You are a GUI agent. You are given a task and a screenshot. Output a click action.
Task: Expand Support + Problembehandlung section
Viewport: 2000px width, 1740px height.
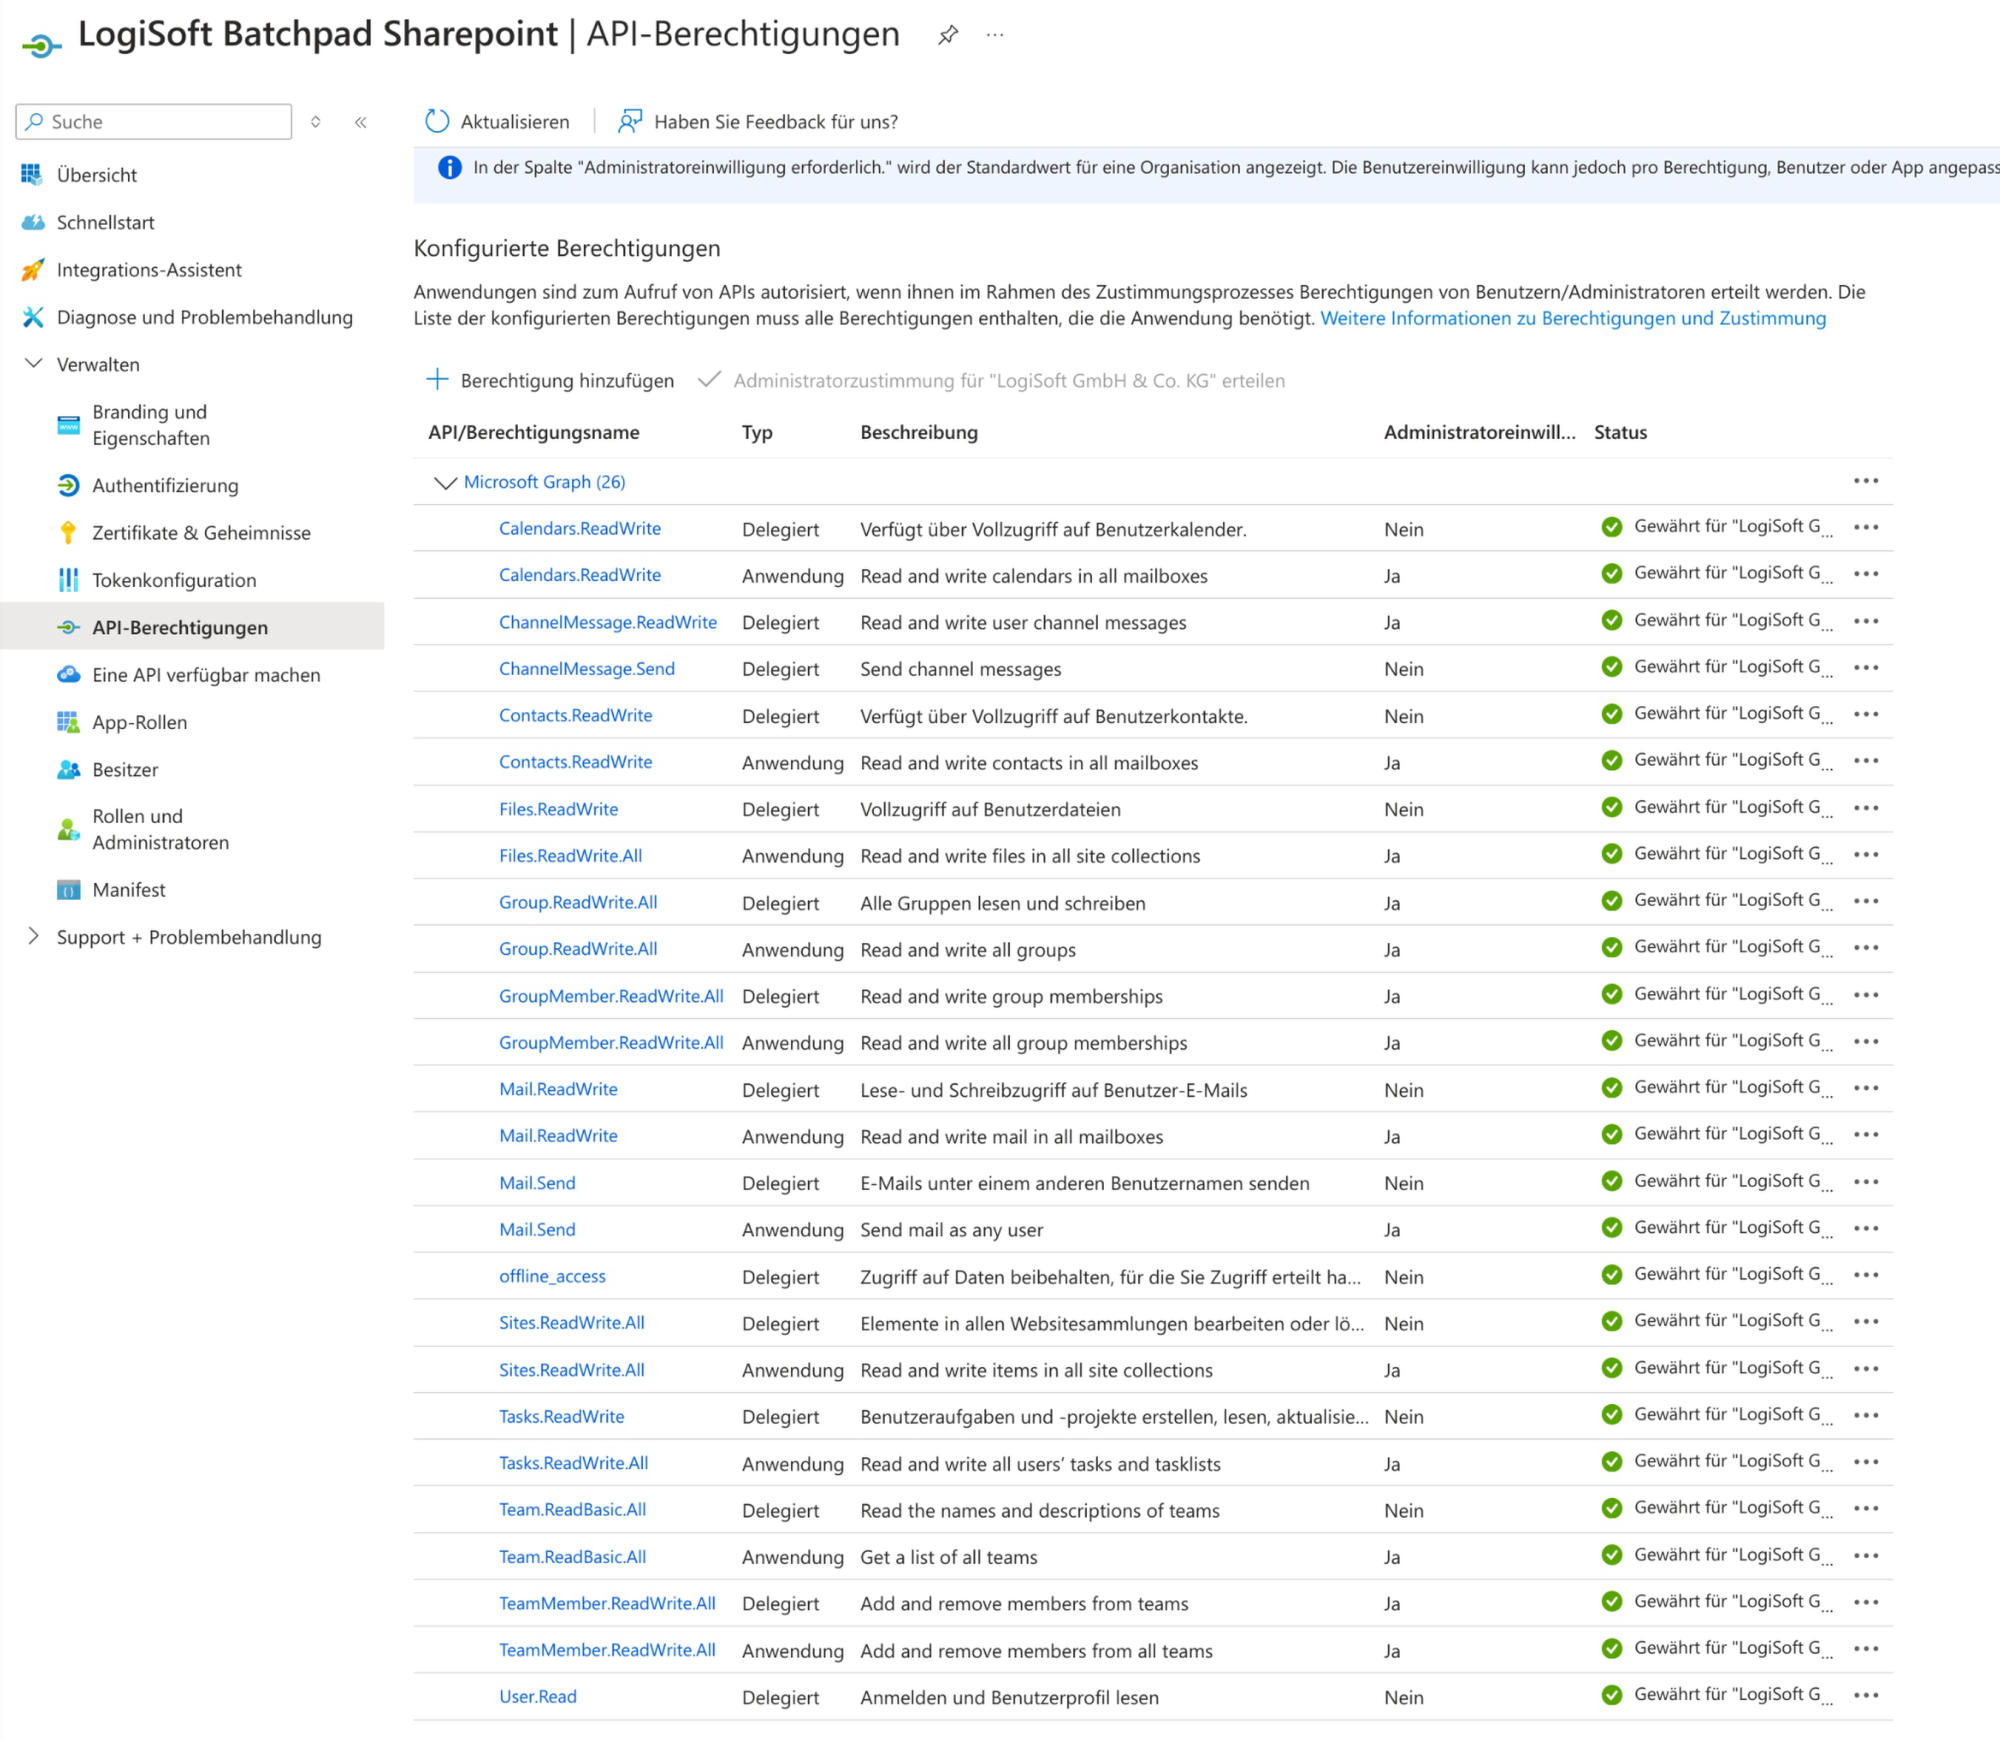point(33,936)
